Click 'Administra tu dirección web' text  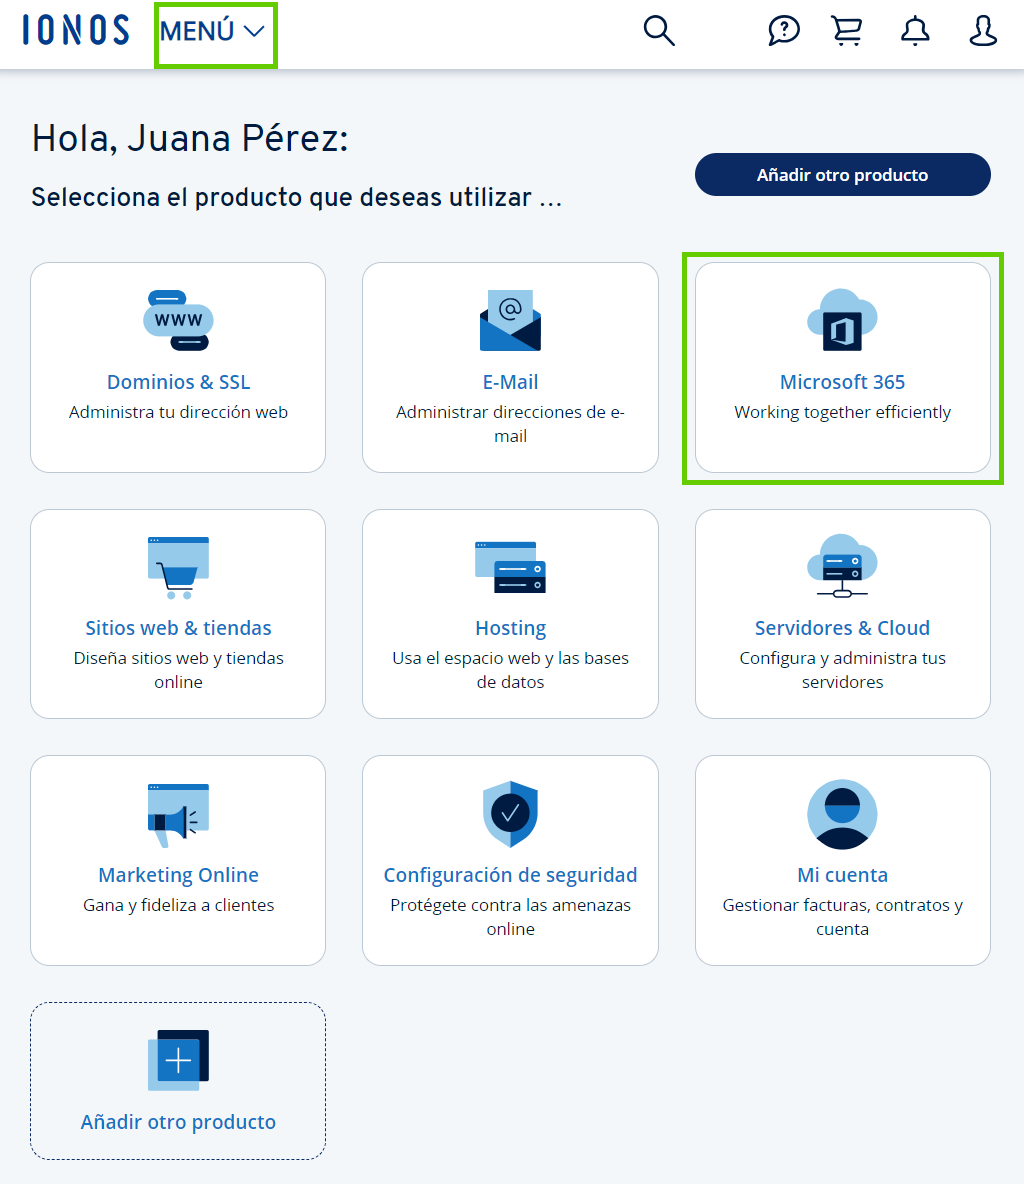pyautogui.click(x=178, y=412)
